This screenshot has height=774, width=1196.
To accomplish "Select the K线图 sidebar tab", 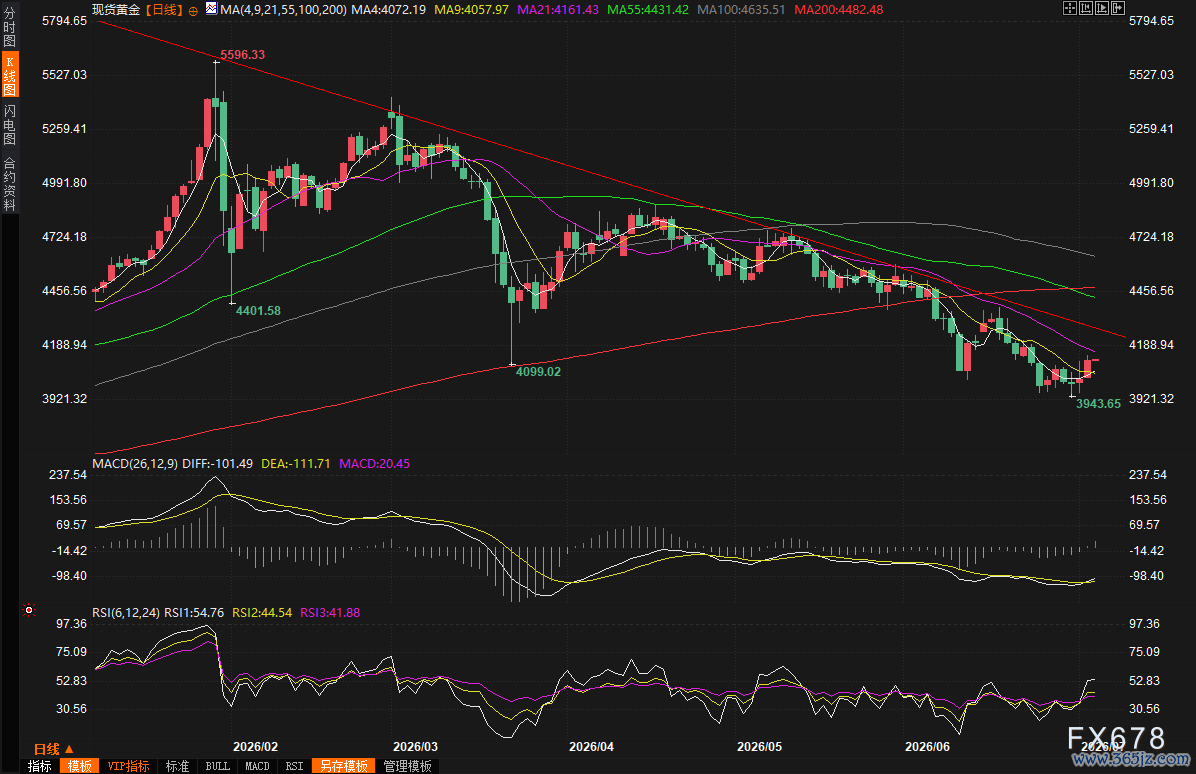I will (9, 75).
